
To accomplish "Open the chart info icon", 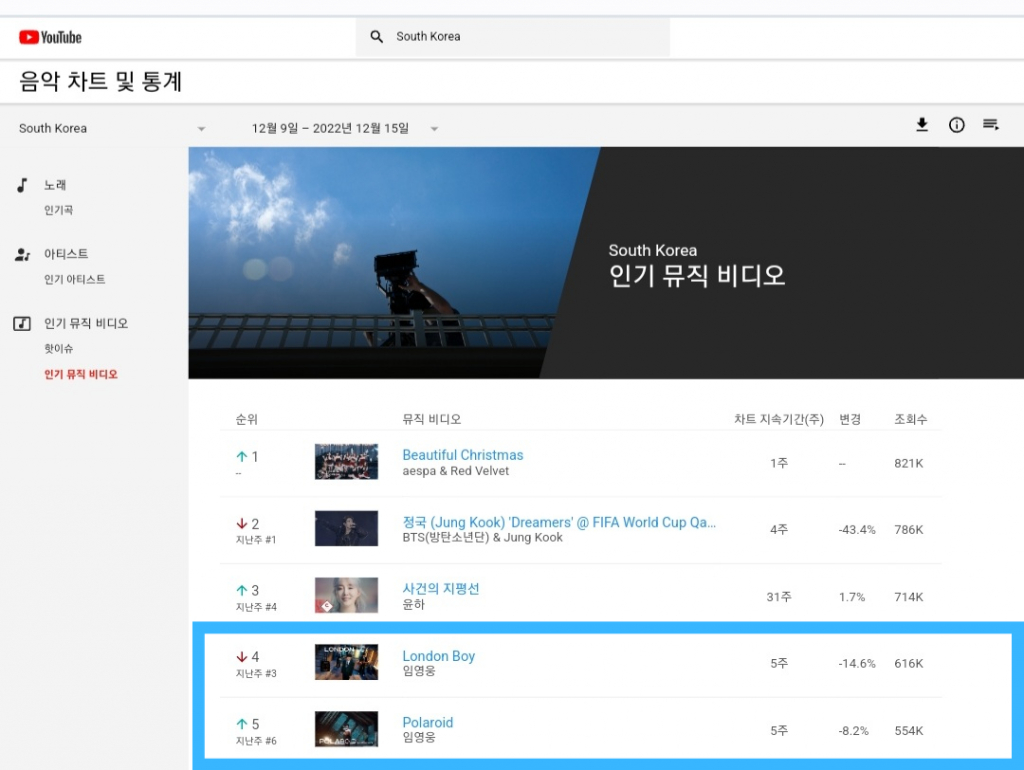I will pos(957,125).
